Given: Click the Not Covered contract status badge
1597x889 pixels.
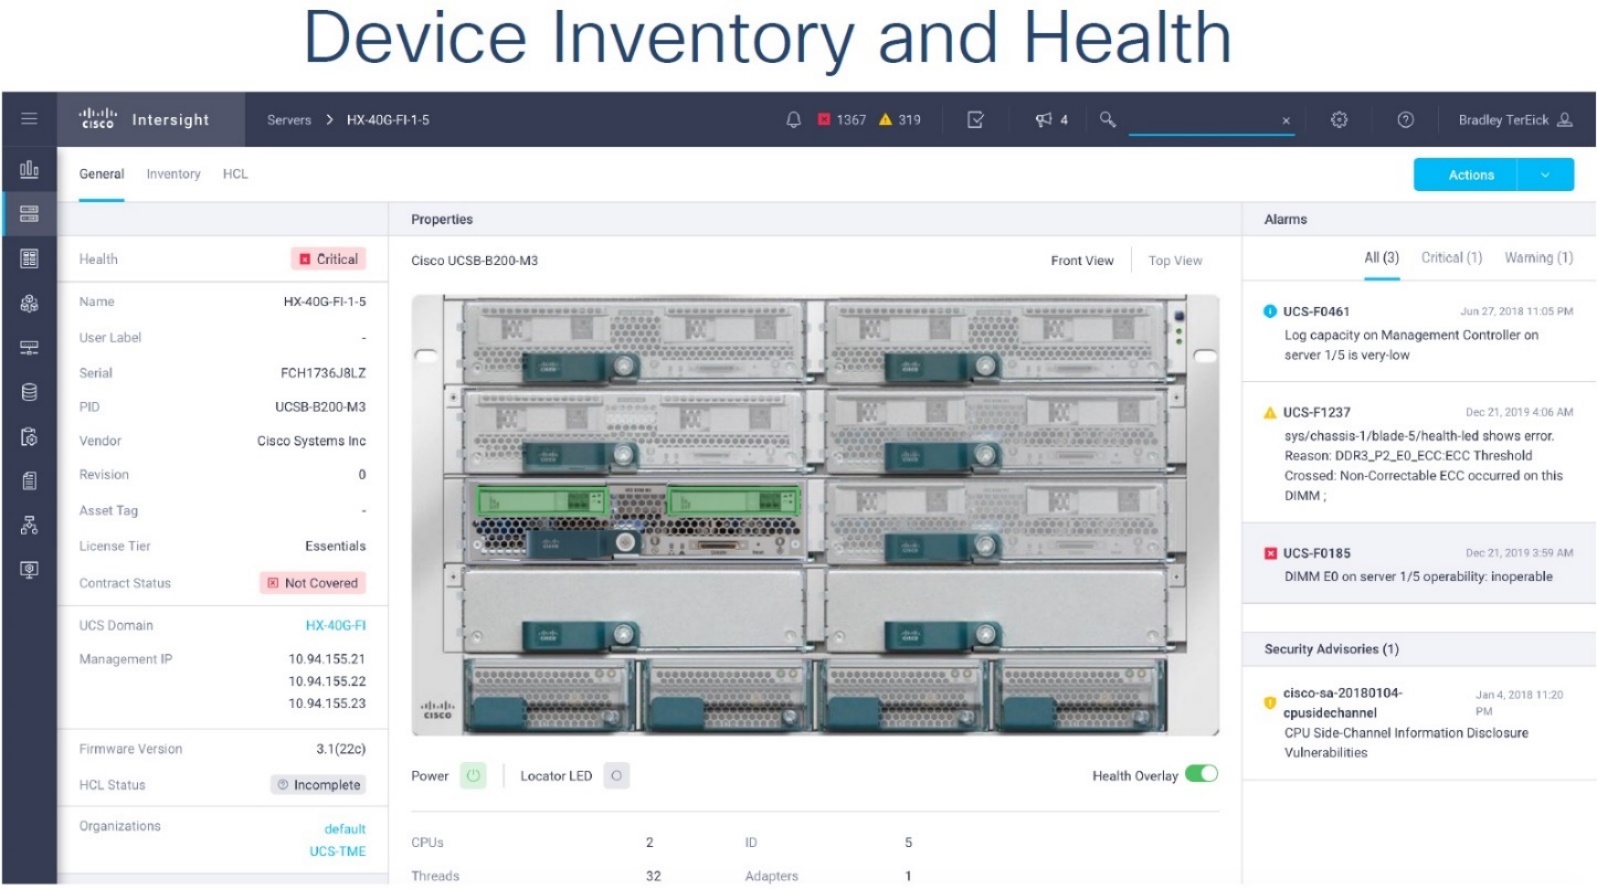Looking at the screenshot, I should coord(313,583).
